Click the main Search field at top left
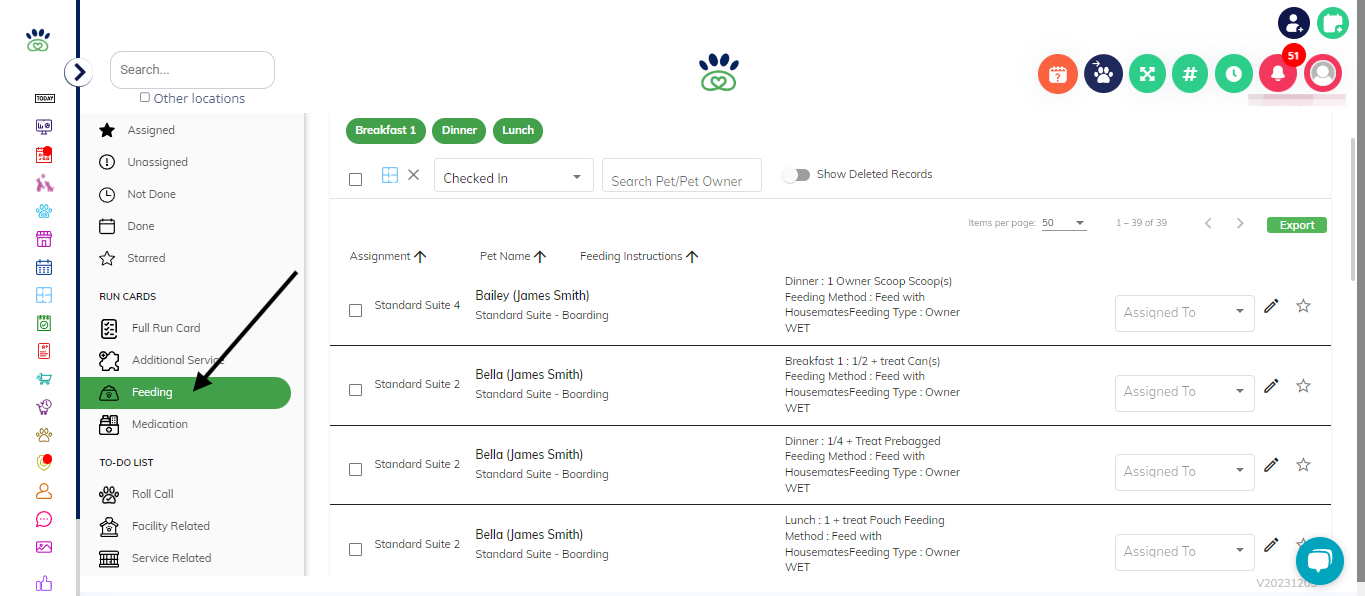This screenshot has height=596, width=1365. tap(192, 70)
